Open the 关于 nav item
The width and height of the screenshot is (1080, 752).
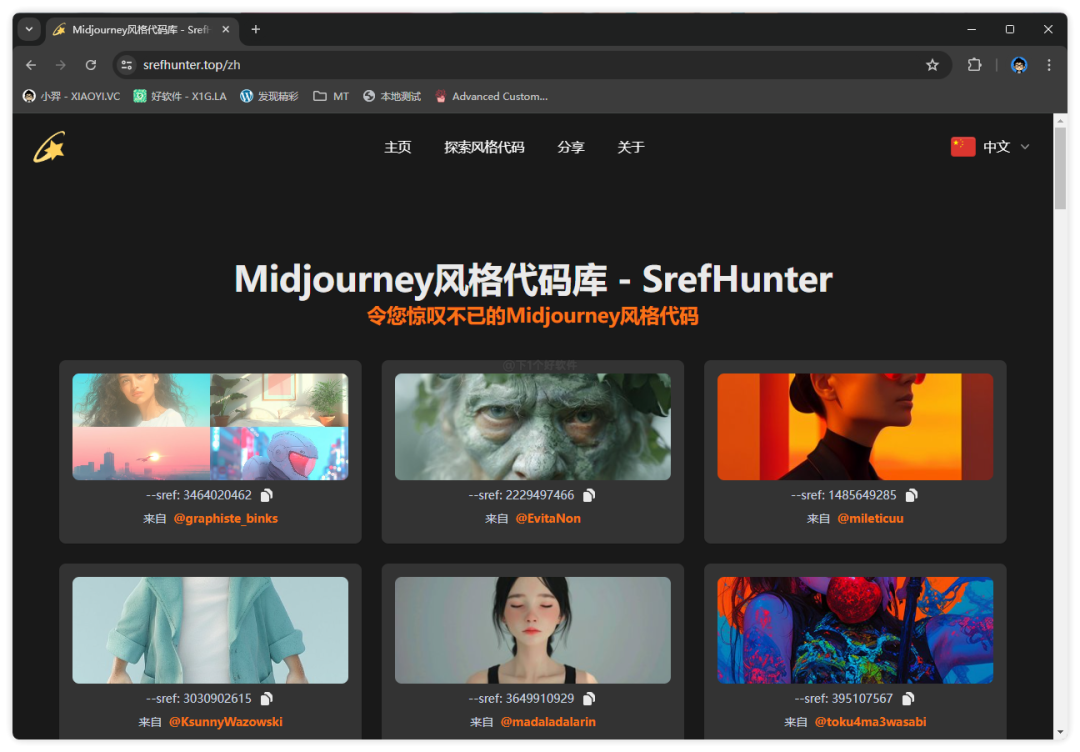(630, 147)
